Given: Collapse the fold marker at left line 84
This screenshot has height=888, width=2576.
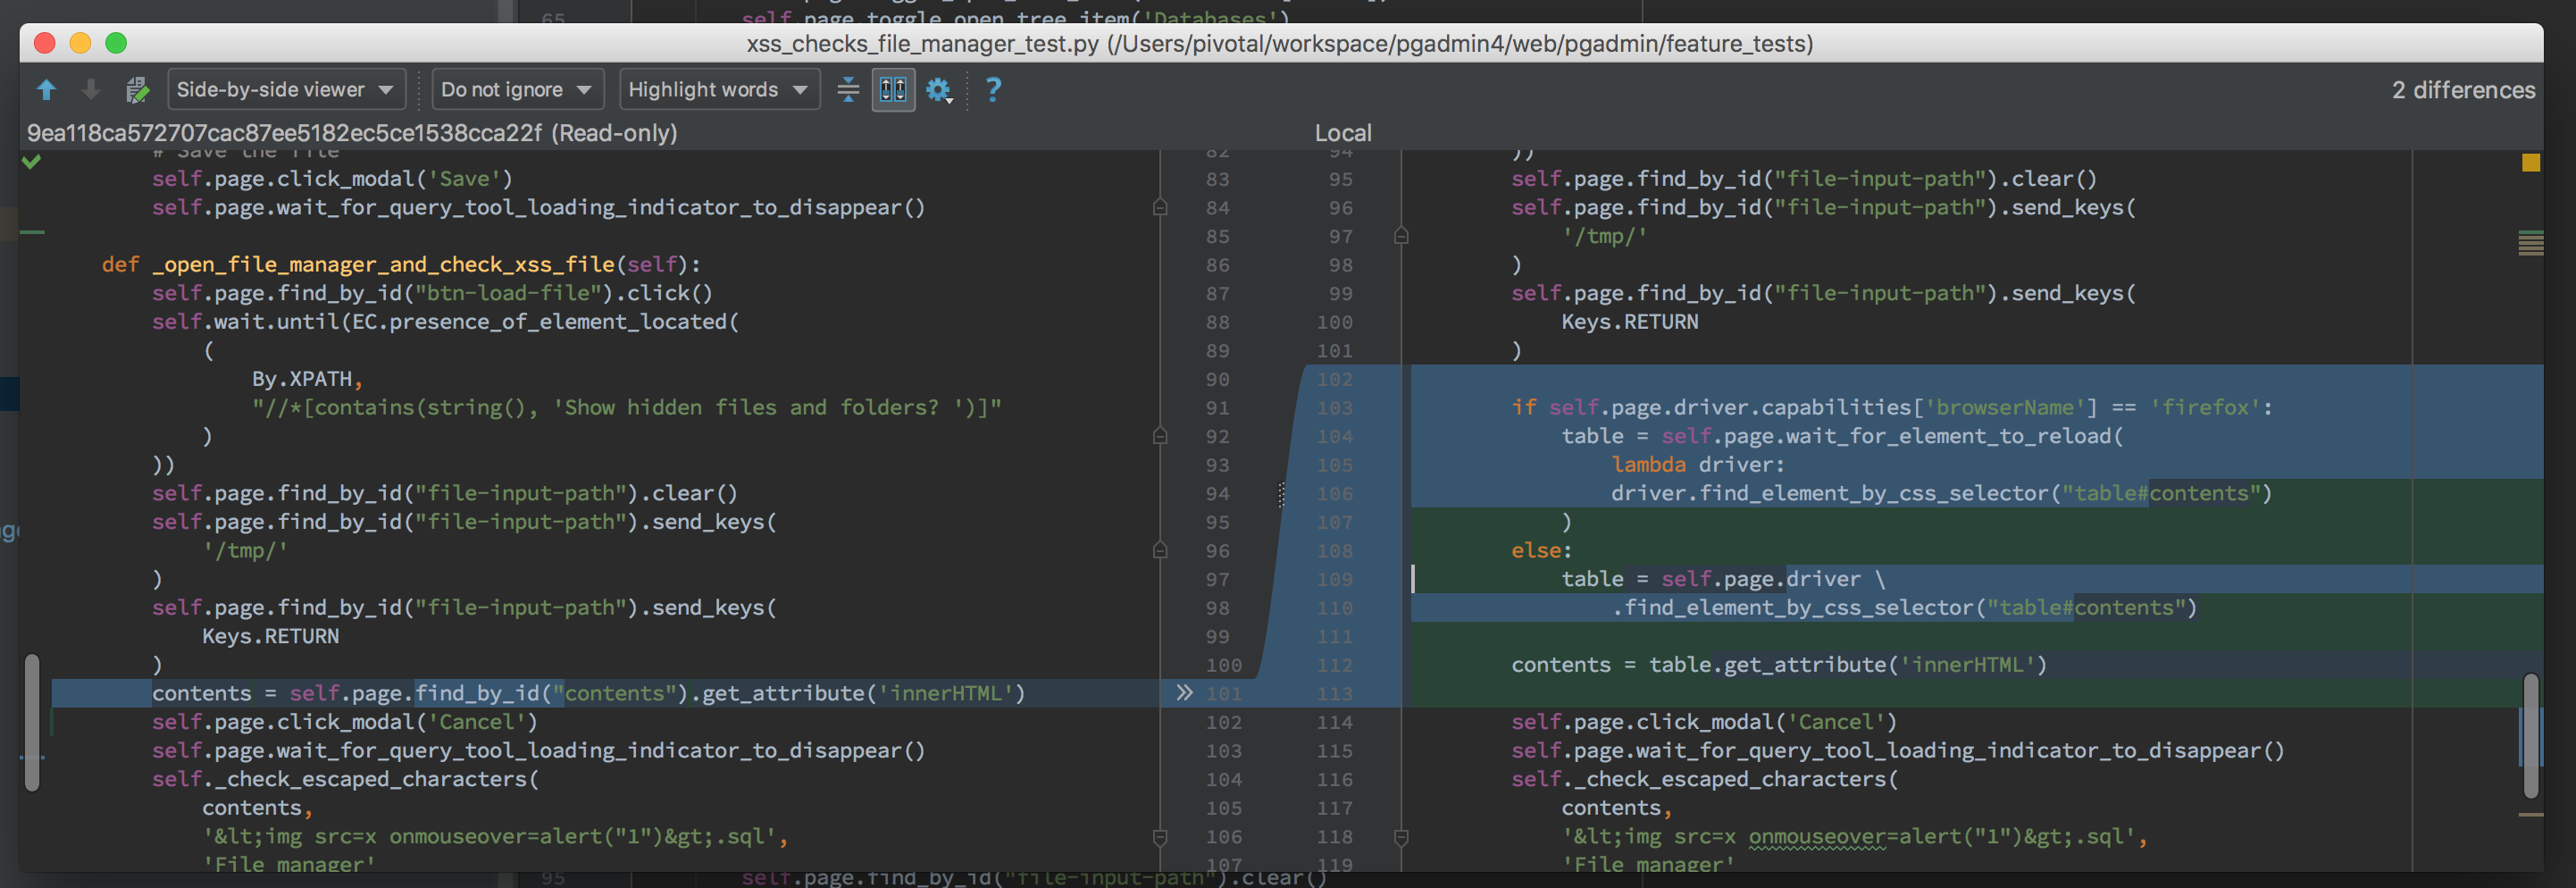Looking at the screenshot, I should pyautogui.click(x=1160, y=207).
